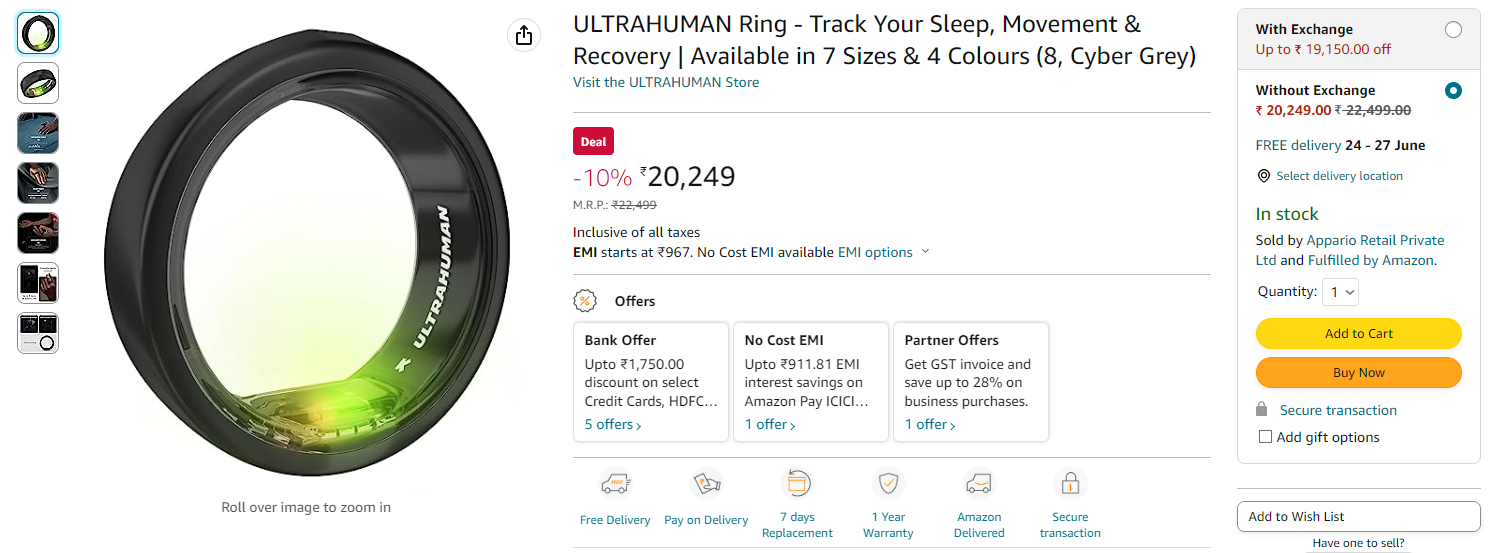1491x553 pixels.
Task: Open the Partner Offers card
Action: tap(971, 382)
